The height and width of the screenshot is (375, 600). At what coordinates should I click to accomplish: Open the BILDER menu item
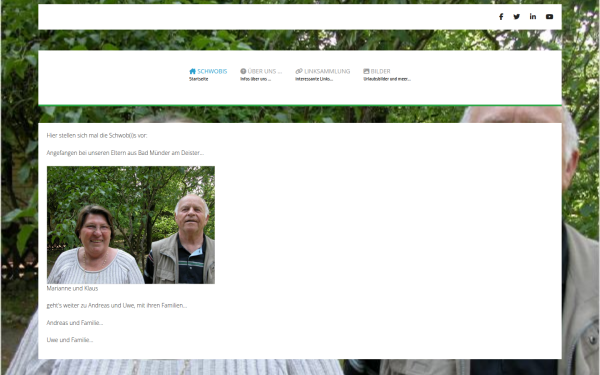point(380,71)
